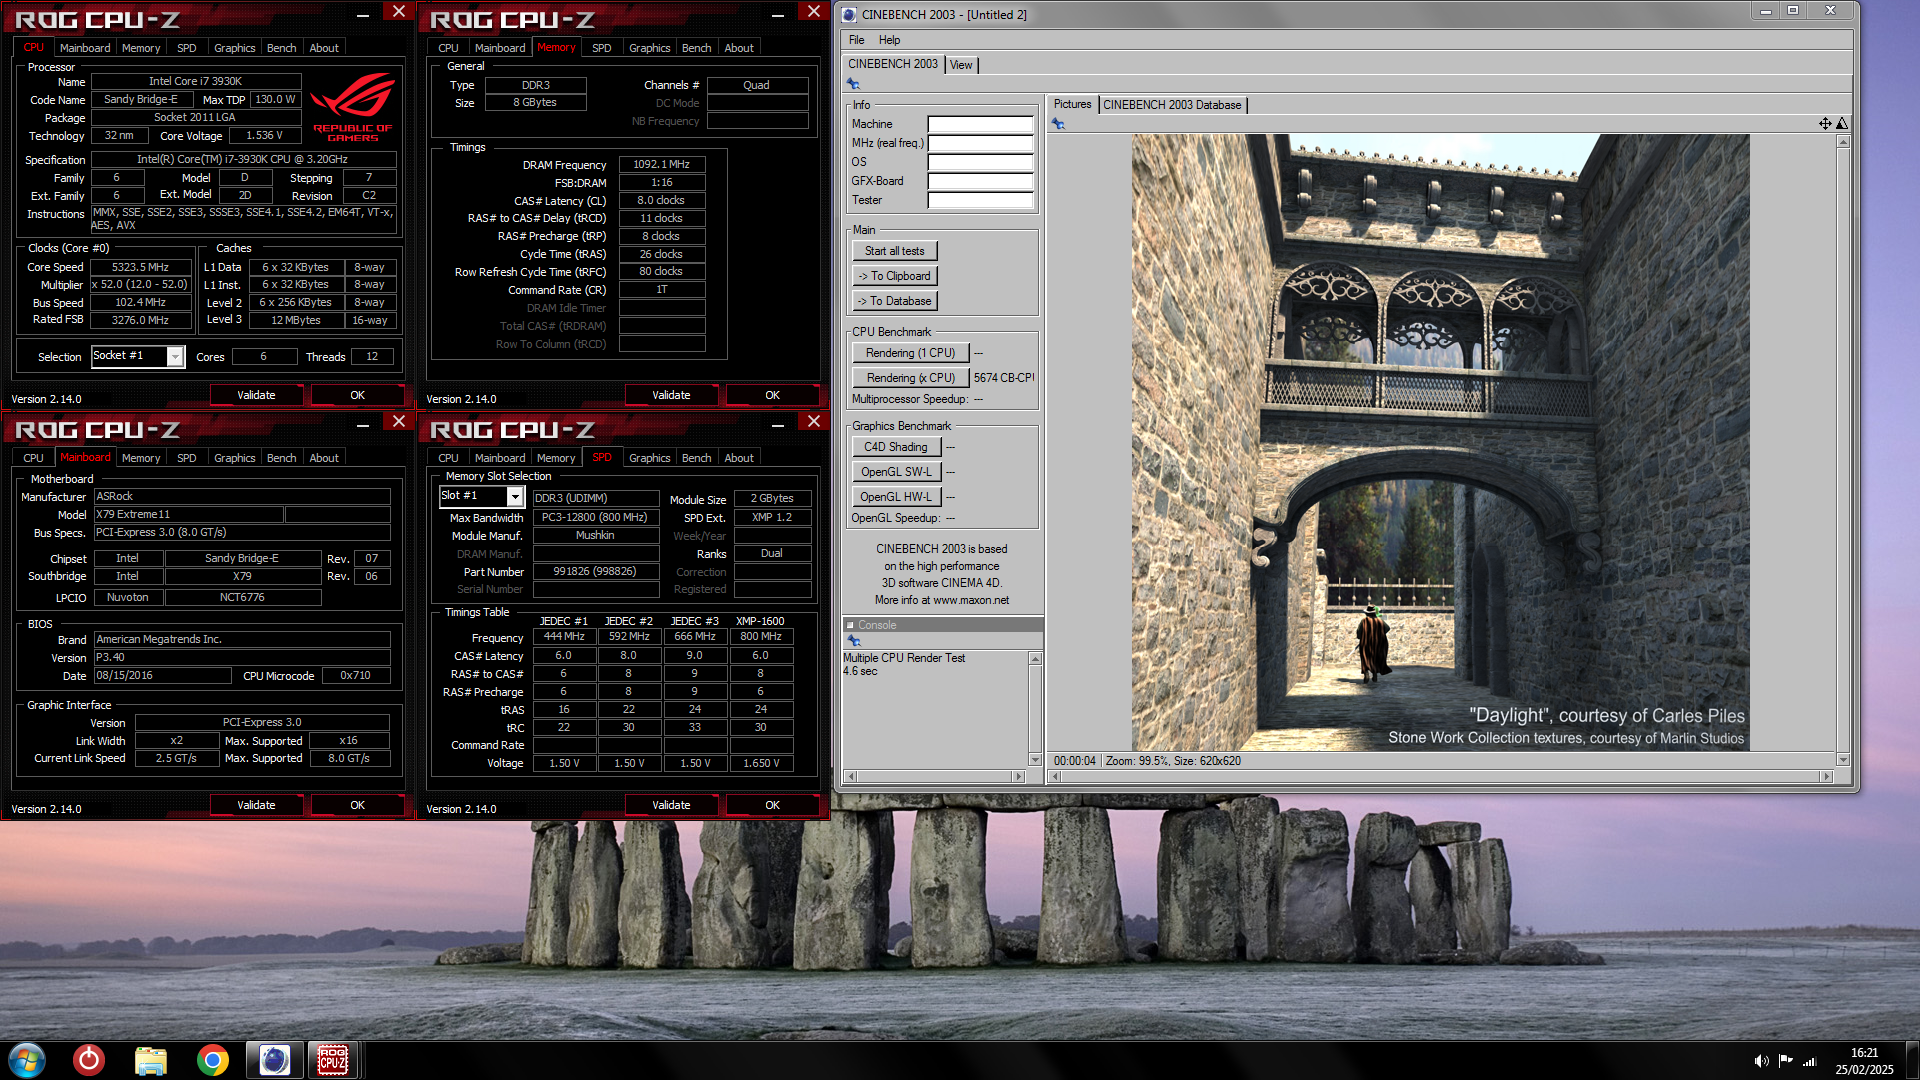1920x1080 pixels.
Task: Click the left panel horizontal scroll-right arrow
Action: tap(1019, 776)
